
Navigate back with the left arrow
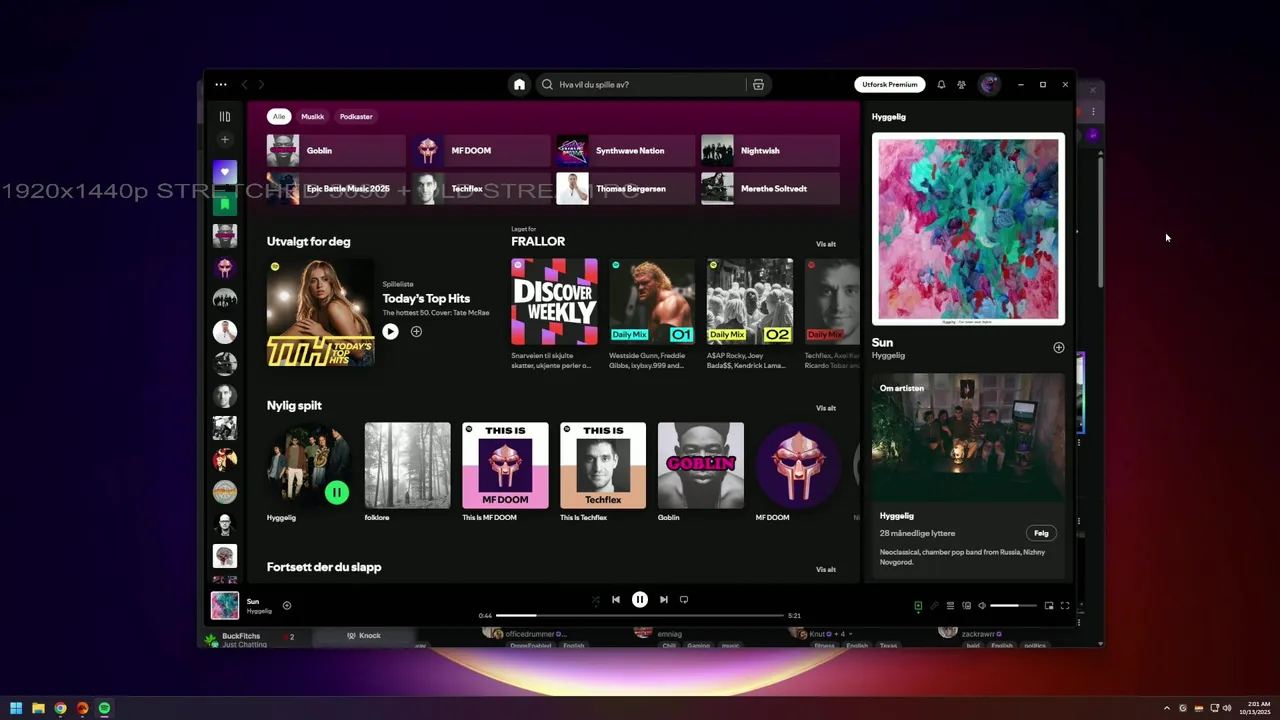pos(244,85)
